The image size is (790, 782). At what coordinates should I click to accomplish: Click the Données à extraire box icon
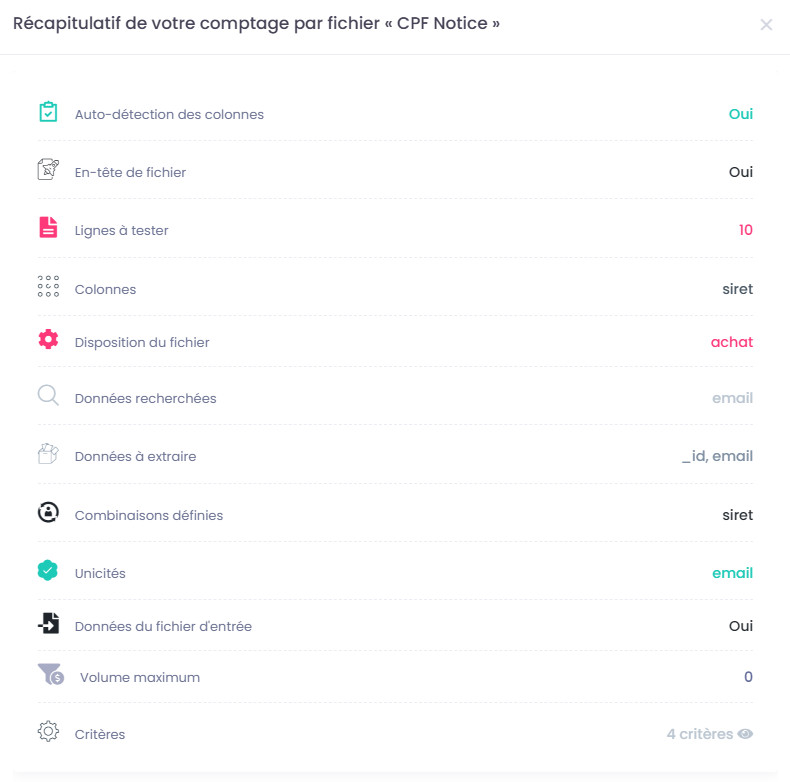(x=48, y=454)
